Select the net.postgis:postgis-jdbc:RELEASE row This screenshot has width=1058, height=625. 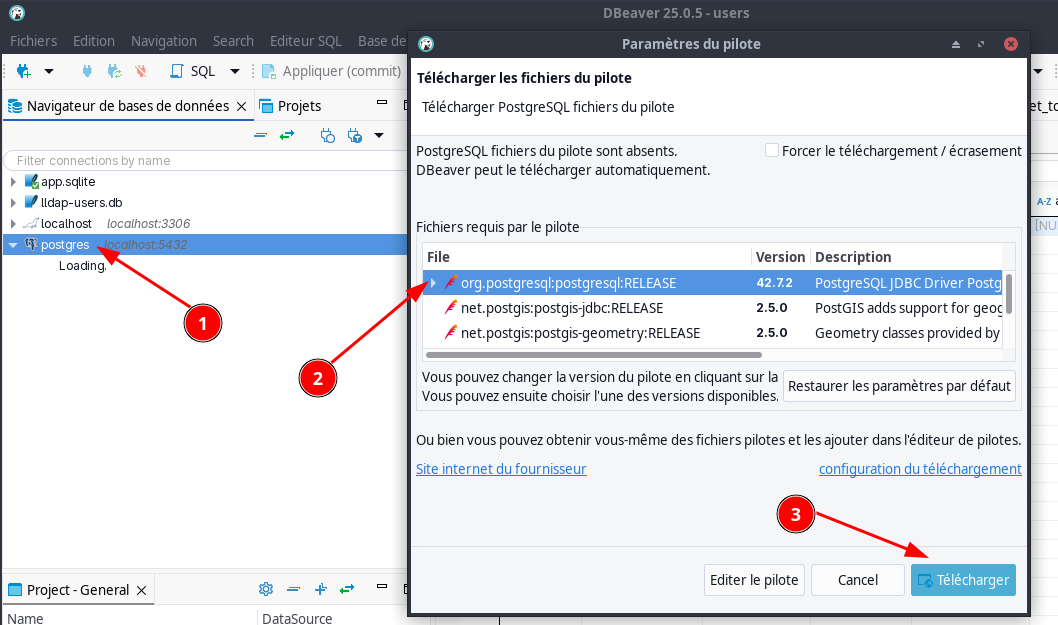pyautogui.click(x=713, y=308)
